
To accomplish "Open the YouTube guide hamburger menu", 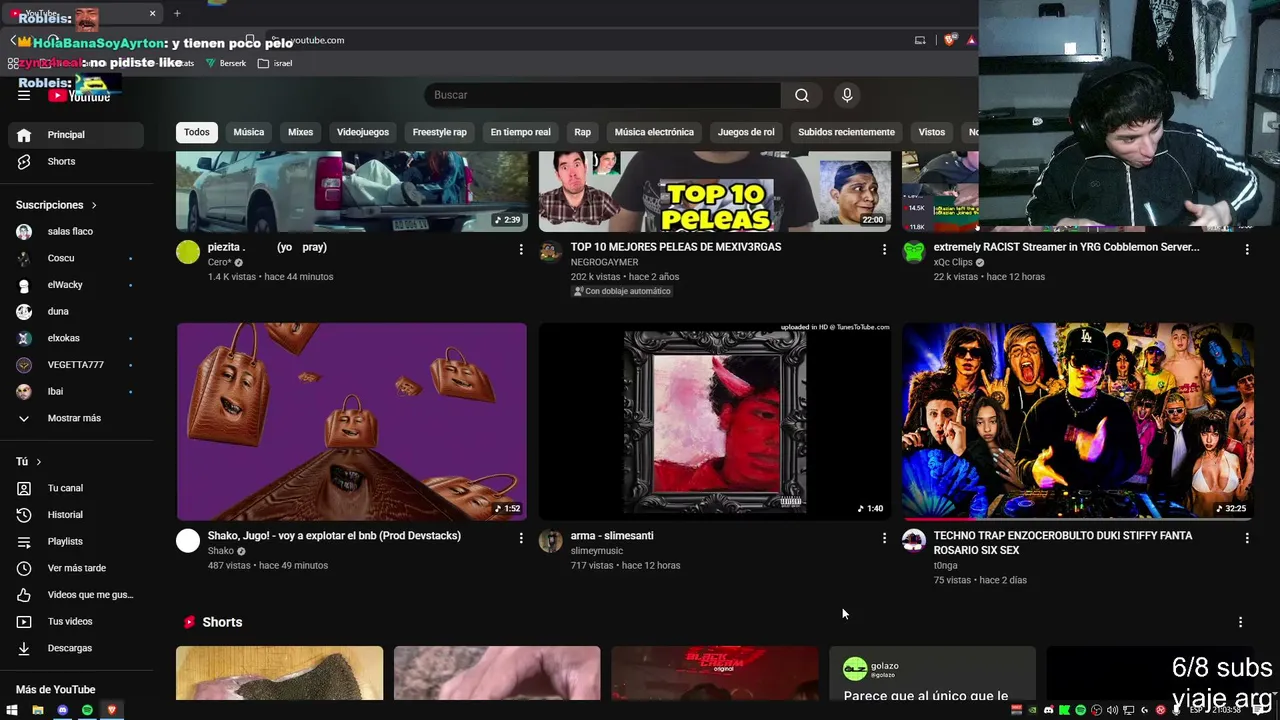I will pyautogui.click(x=24, y=95).
